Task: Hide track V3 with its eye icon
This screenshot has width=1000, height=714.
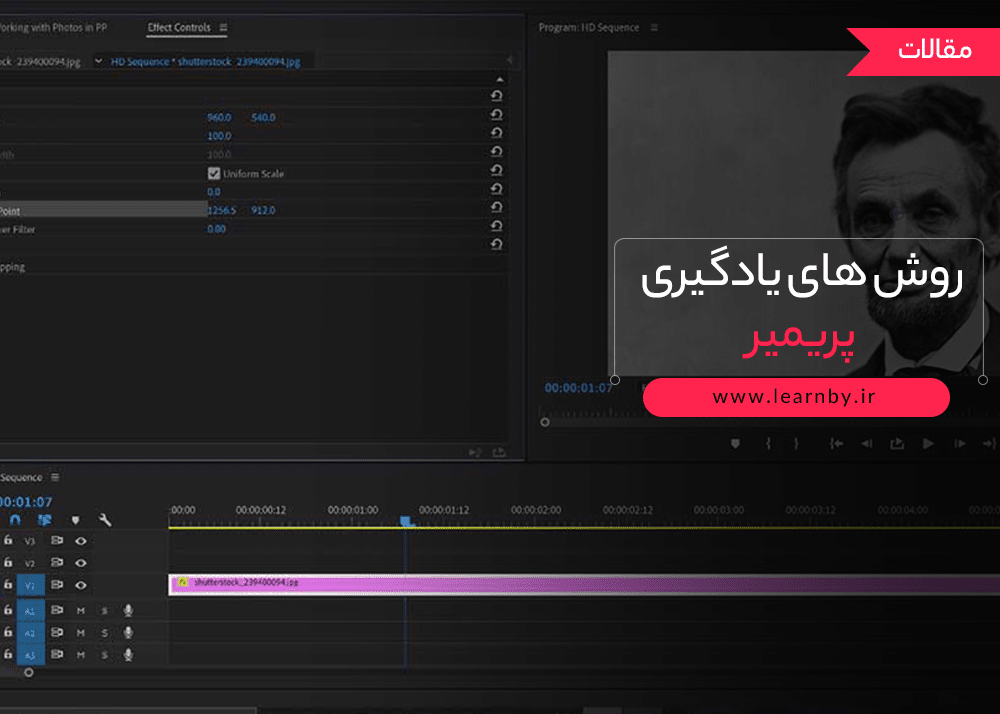Action: coord(80,541)
